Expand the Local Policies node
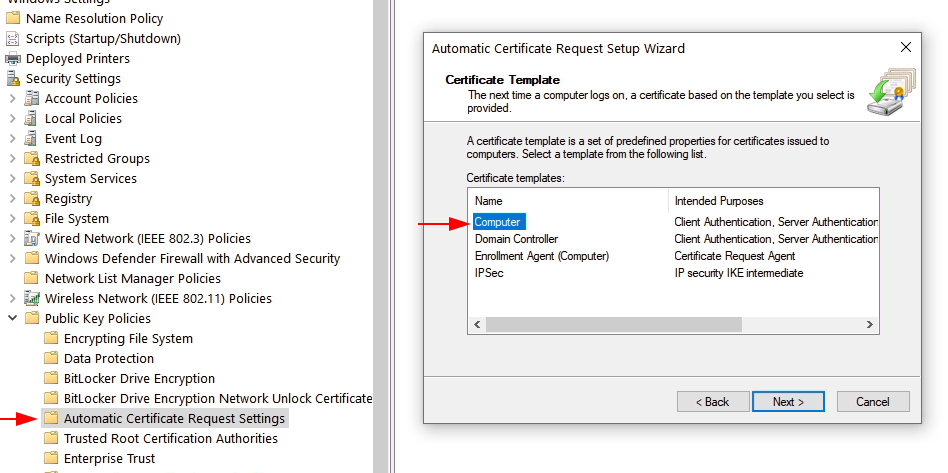This screenshot has width=948, height=473. tap(13, 119)
